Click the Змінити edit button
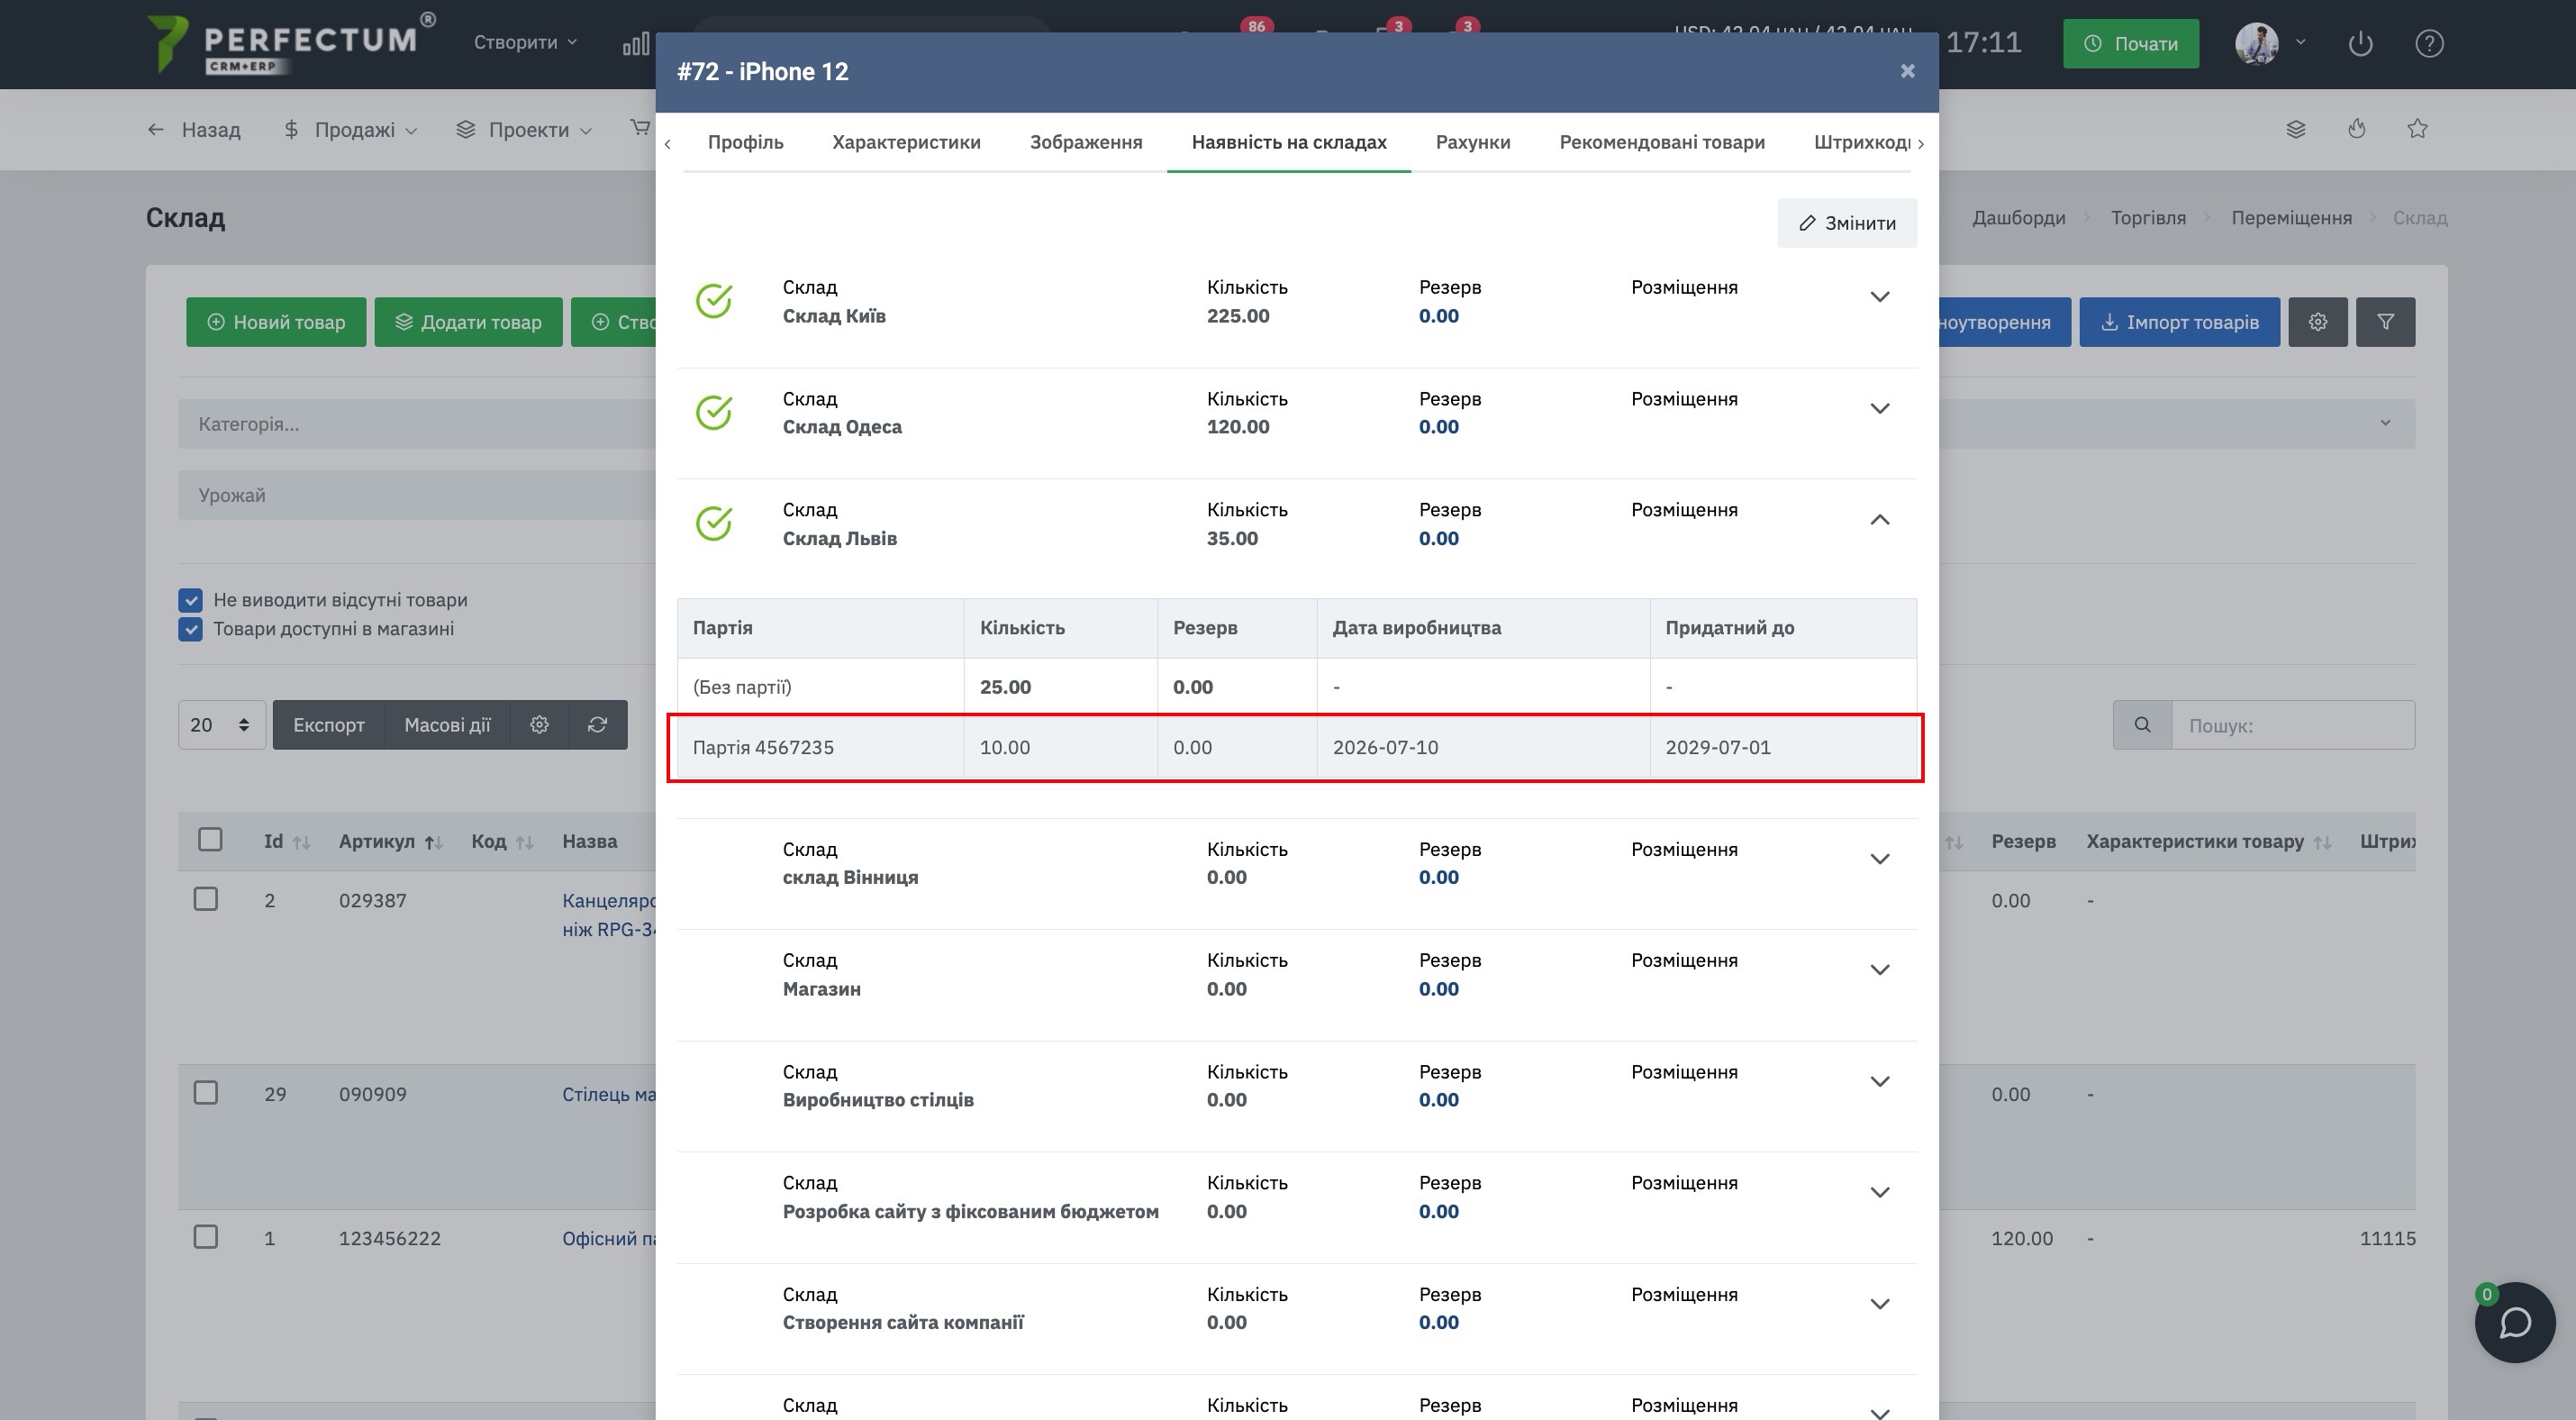Viewport: 2576px width, 1420px height. pos(1846,223)
